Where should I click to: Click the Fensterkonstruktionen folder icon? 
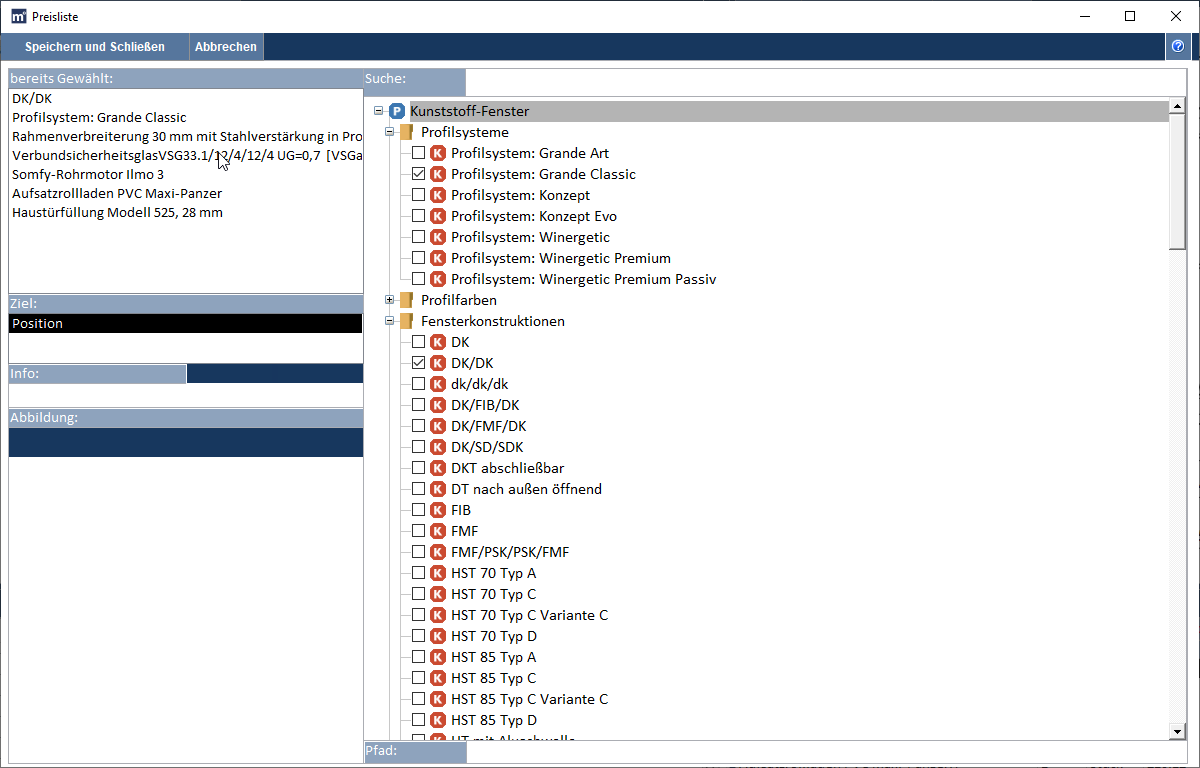(407, 322)
